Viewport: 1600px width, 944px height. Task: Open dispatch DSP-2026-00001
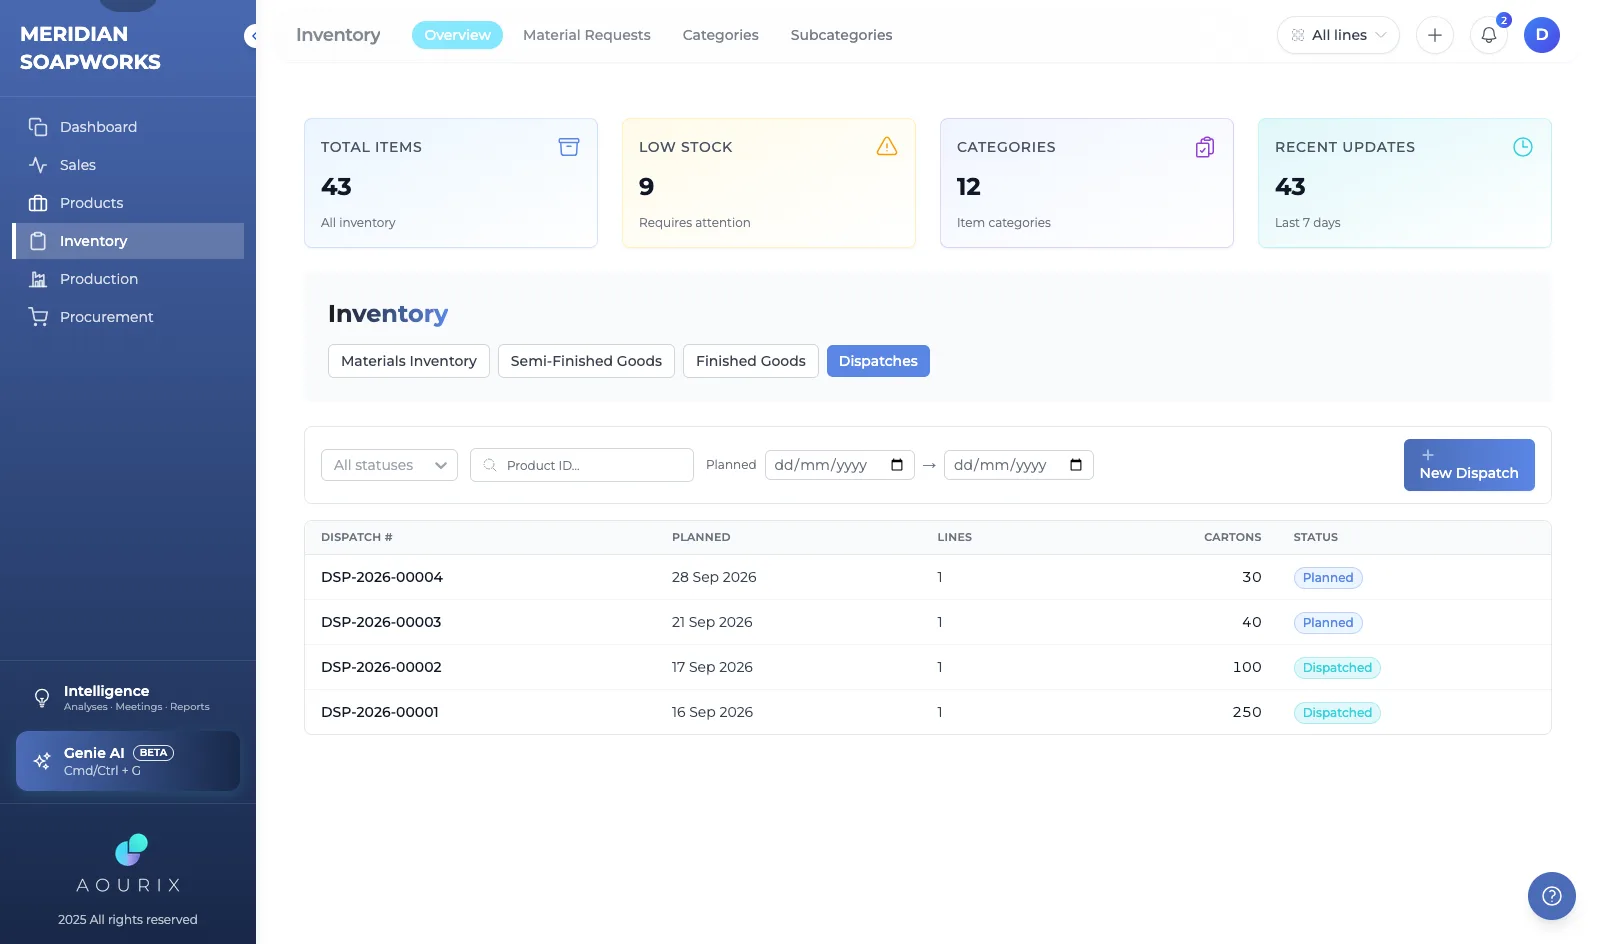(380, 712)
